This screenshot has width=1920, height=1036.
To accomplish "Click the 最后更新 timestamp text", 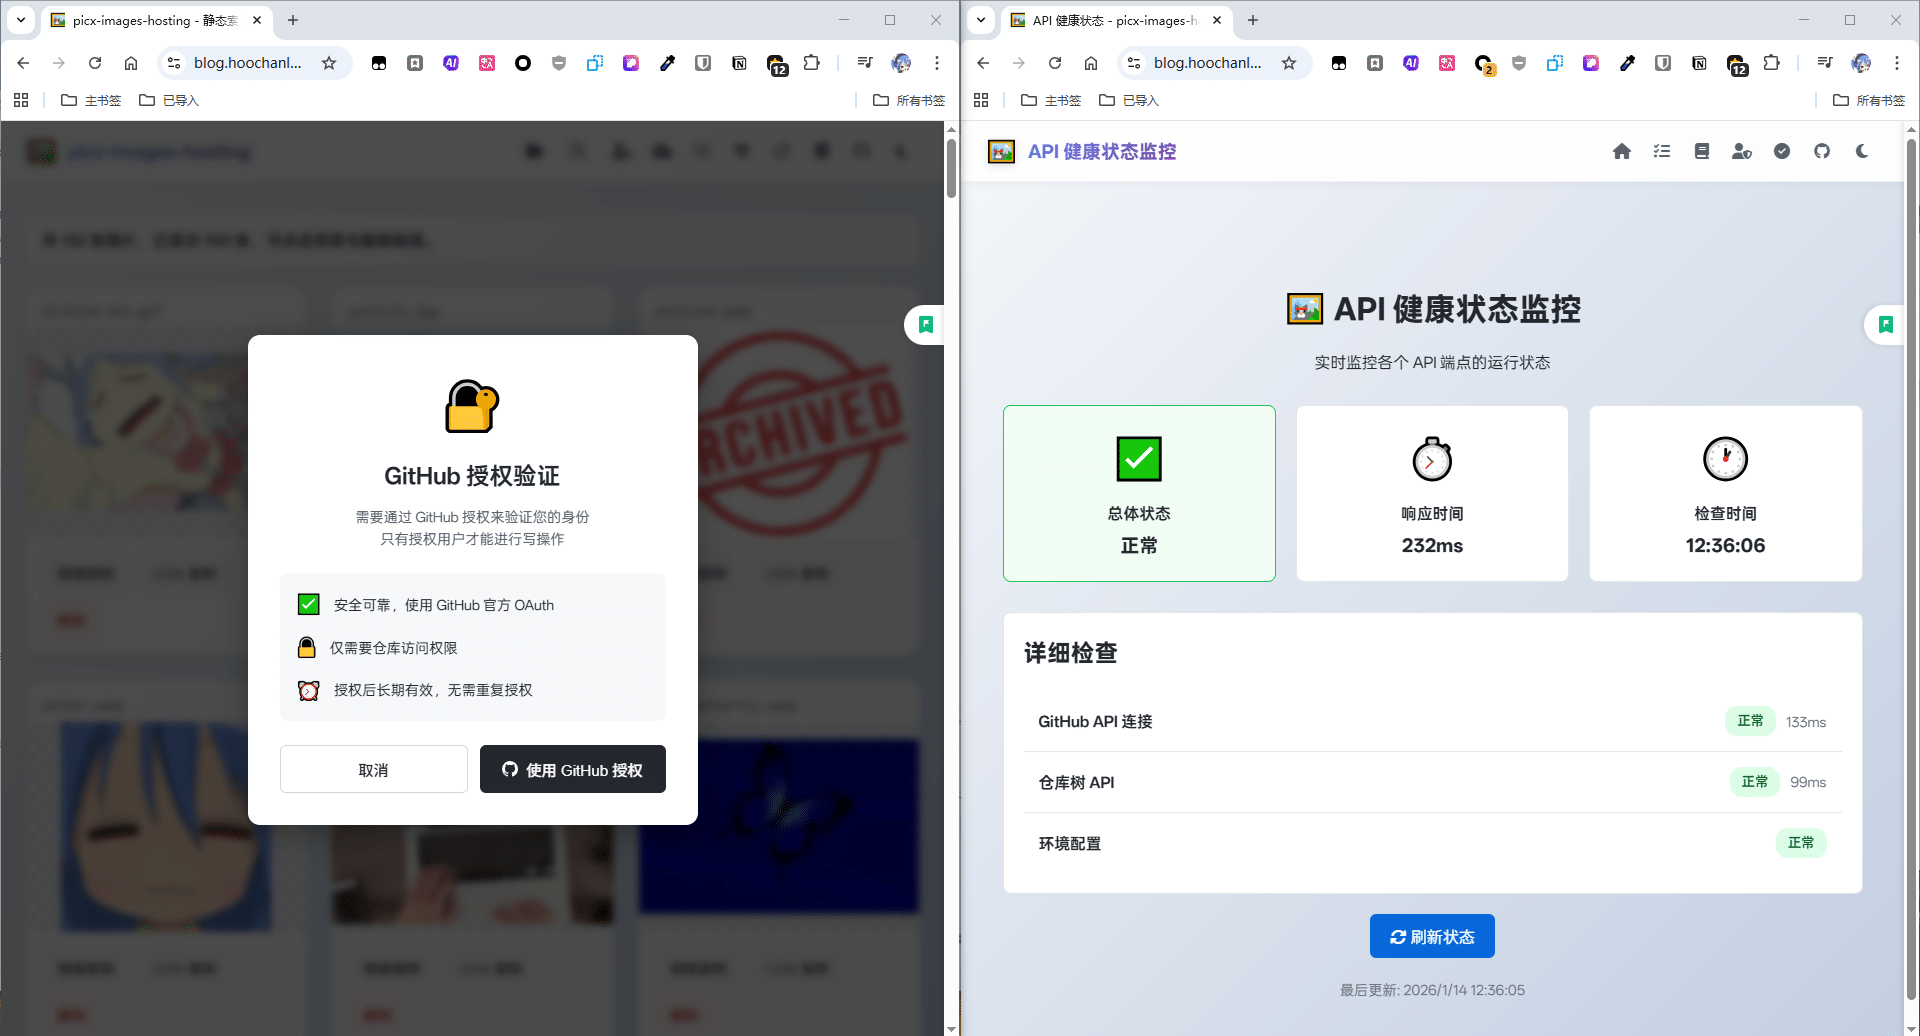I will 1432,990.
